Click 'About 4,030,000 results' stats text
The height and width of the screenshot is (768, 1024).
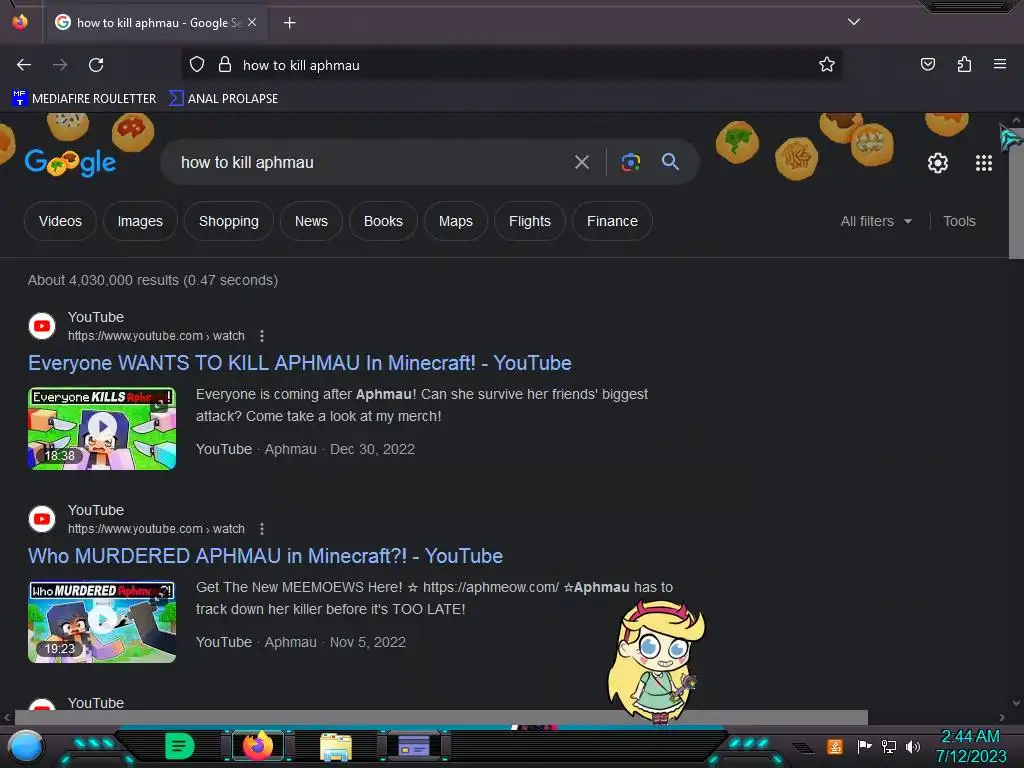point(153,280)
